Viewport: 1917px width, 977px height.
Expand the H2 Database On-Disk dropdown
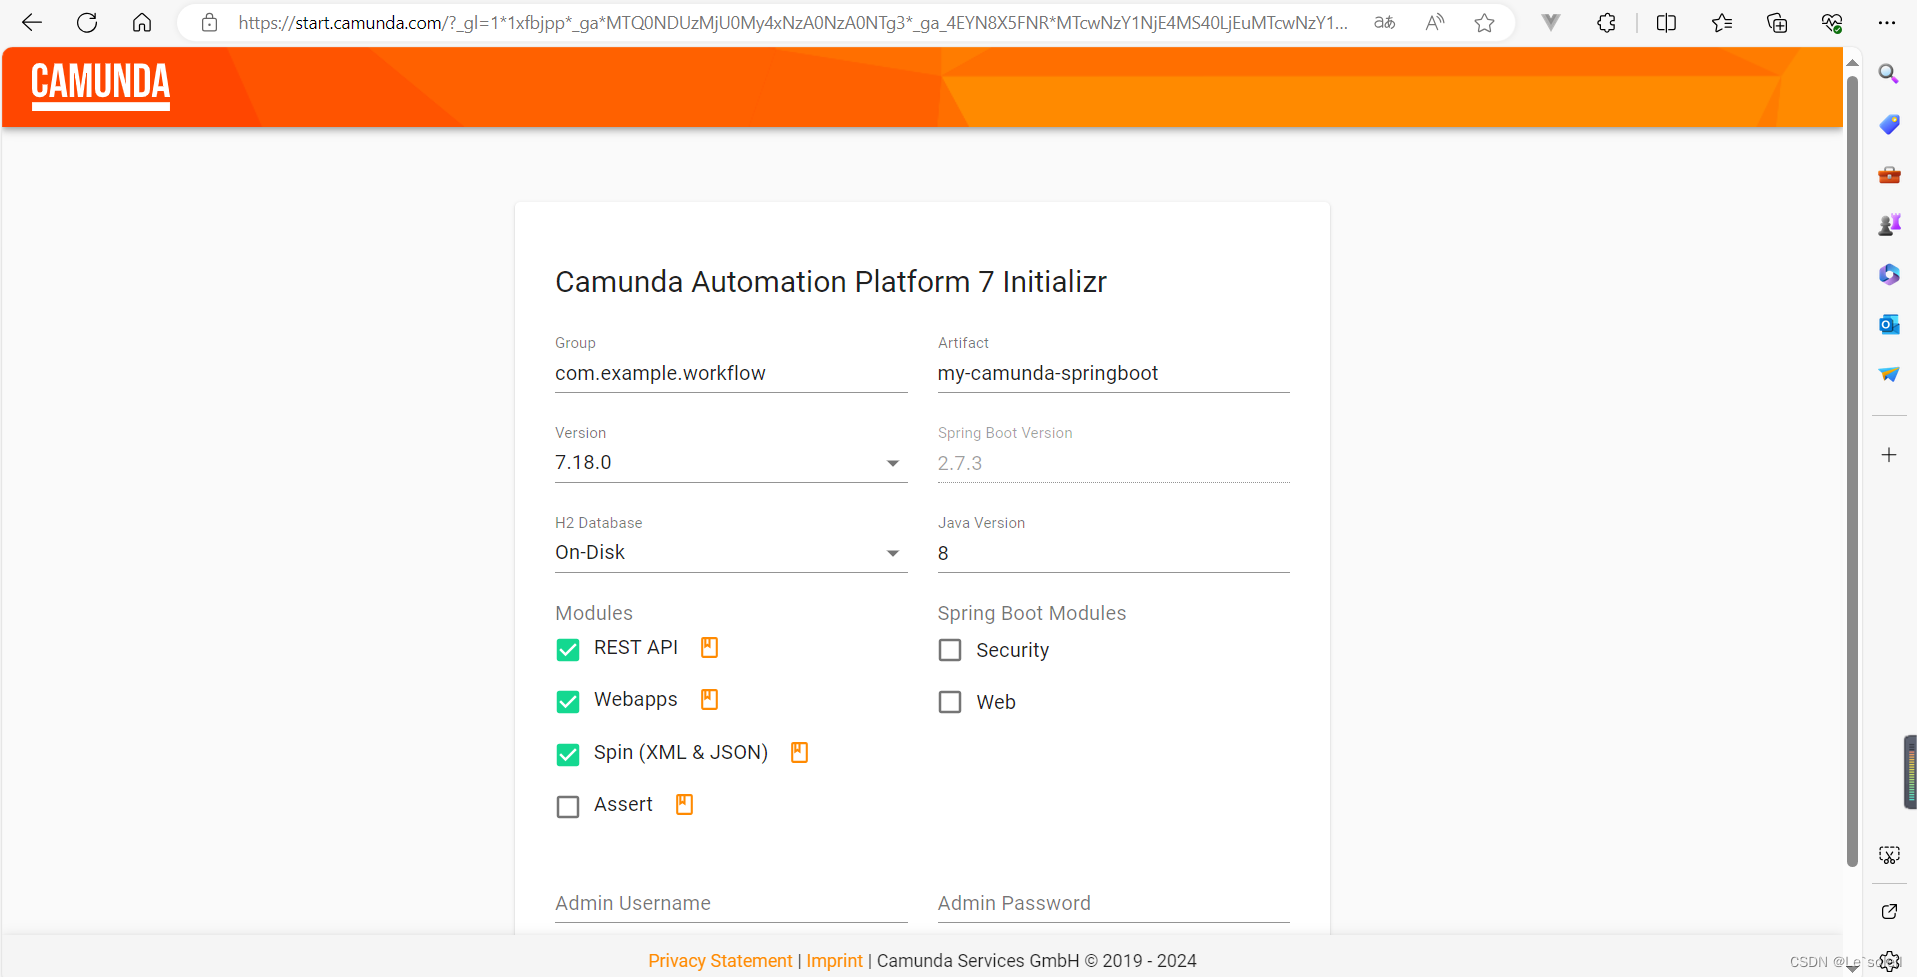click(x=892, y=553)
